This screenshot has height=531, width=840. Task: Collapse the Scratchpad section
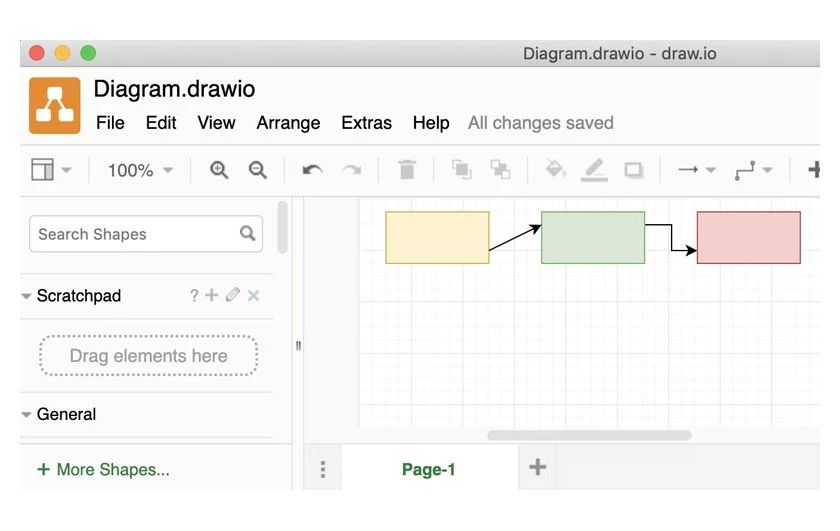click(x=26, y=296)
